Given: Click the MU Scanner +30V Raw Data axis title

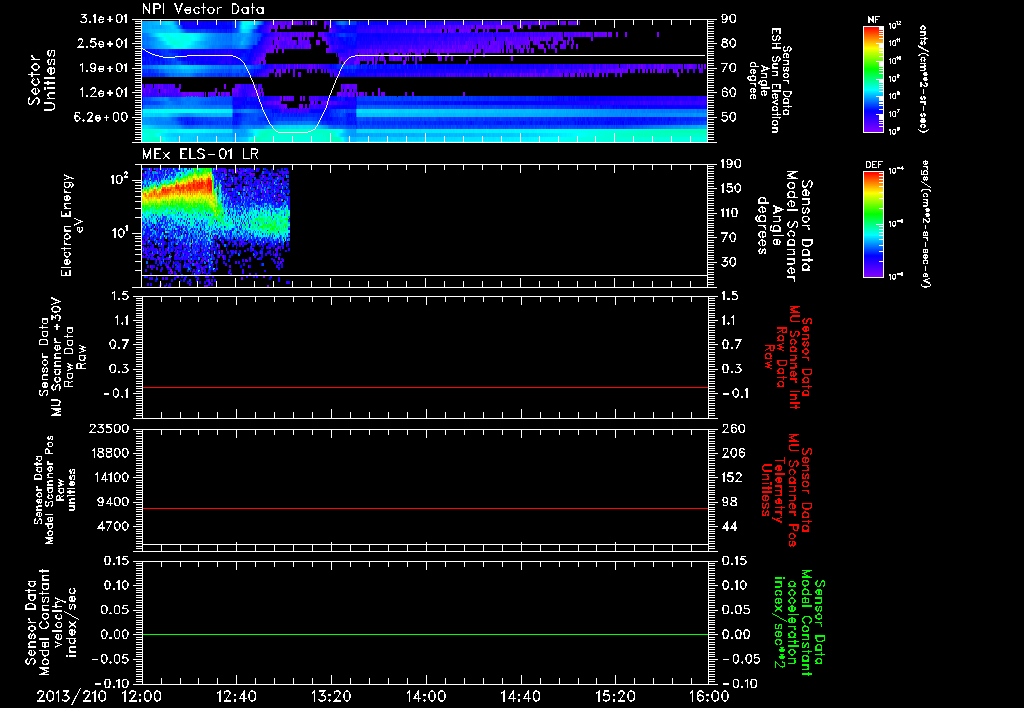Looking at the screenshot, I should pyautogui.click(x=61, y=357).
